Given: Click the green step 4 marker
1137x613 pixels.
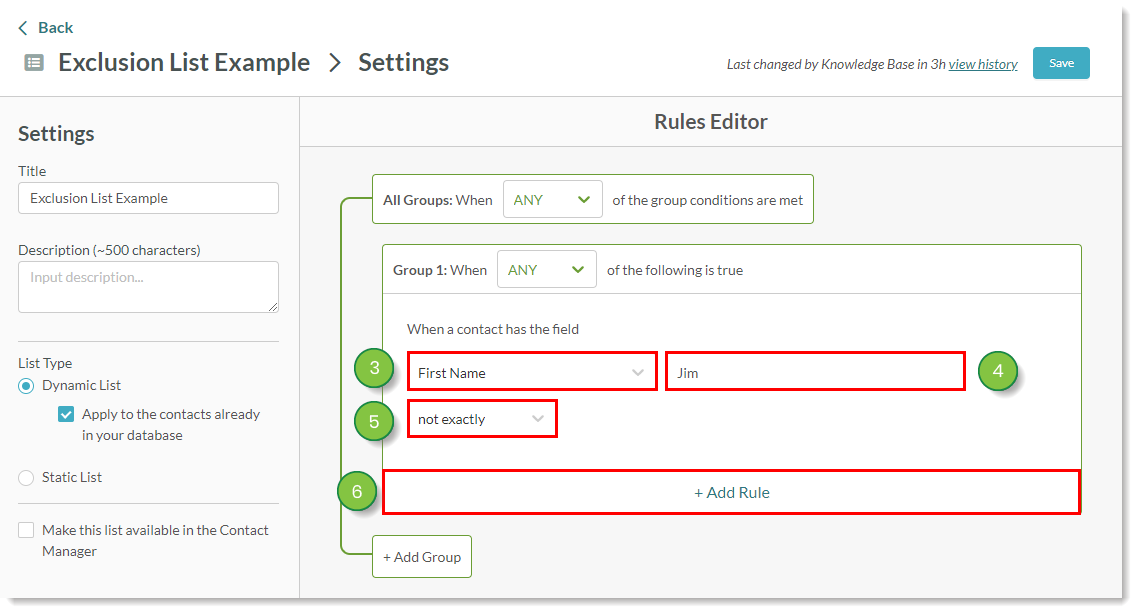Looking at the screenshot, I should [997, 371].
